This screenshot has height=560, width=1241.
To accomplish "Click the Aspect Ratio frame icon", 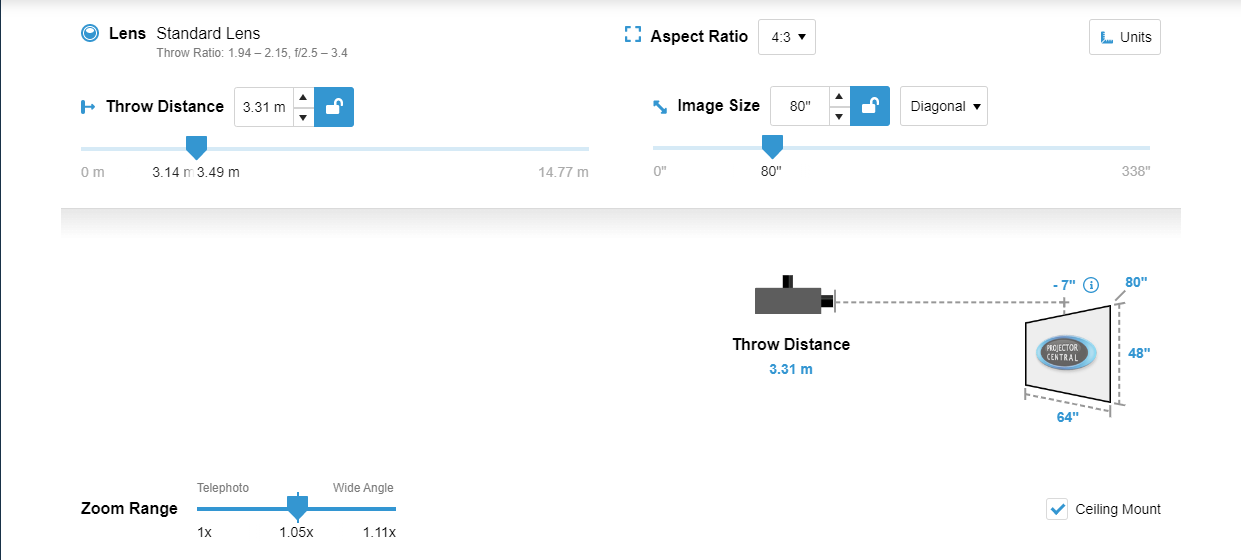I will point(632,36).
